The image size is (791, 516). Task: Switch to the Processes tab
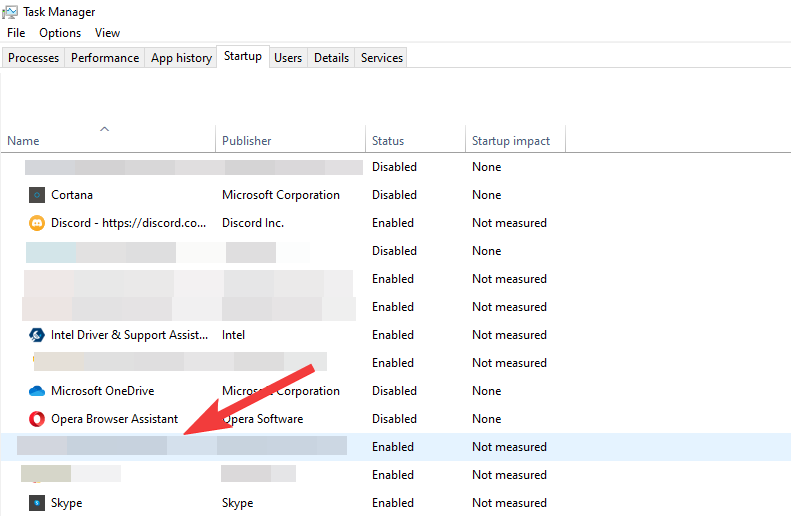point(33,58)
